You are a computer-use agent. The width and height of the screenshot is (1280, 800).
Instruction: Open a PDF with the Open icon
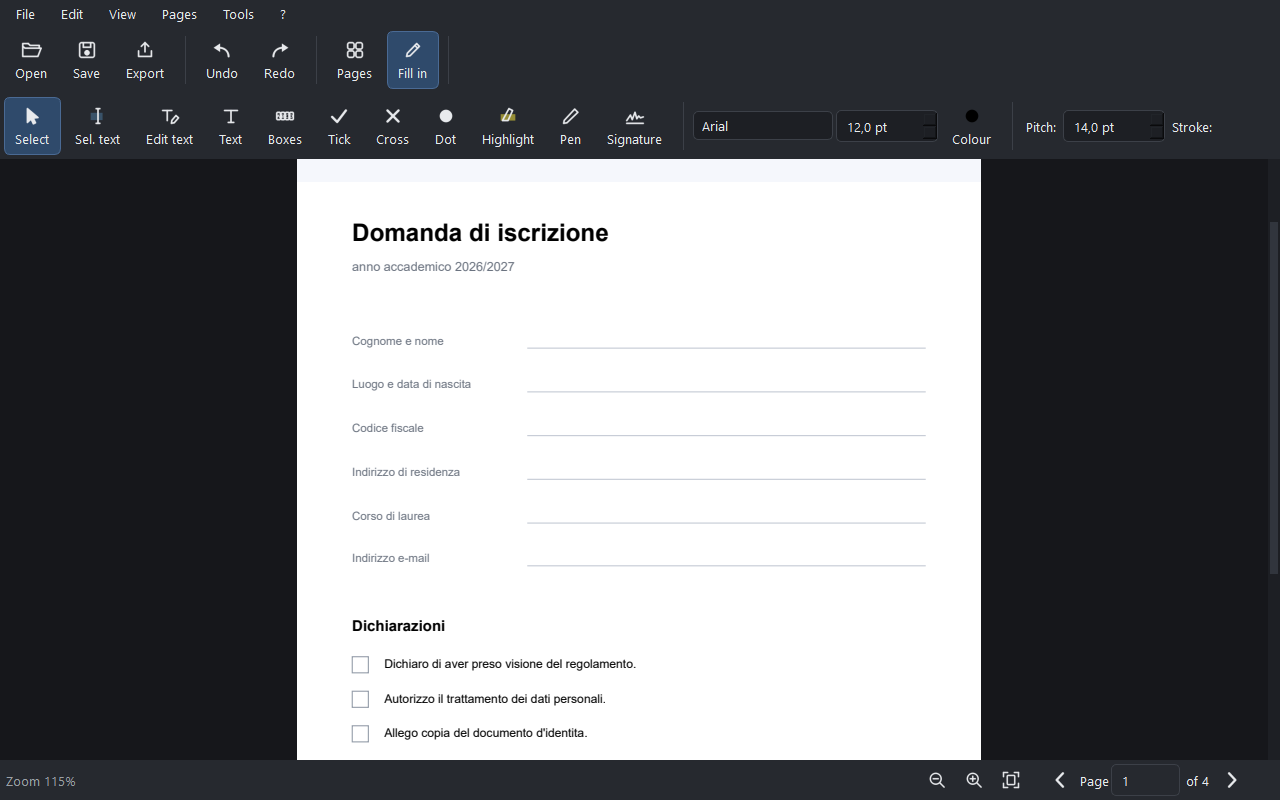pyautogui.click(x=31, y=60)
